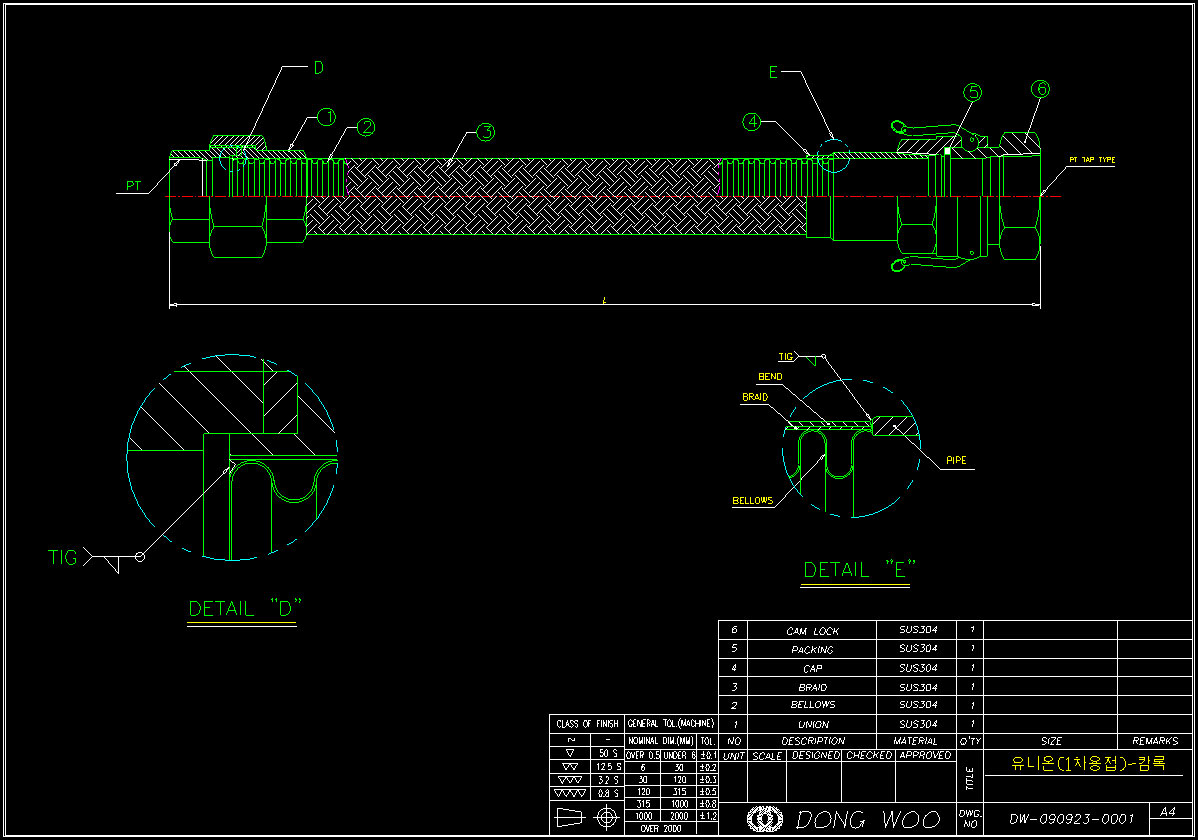Click the Dong Woo company logo emblem
The image size is (1198, 840).
tap(765, 819)
